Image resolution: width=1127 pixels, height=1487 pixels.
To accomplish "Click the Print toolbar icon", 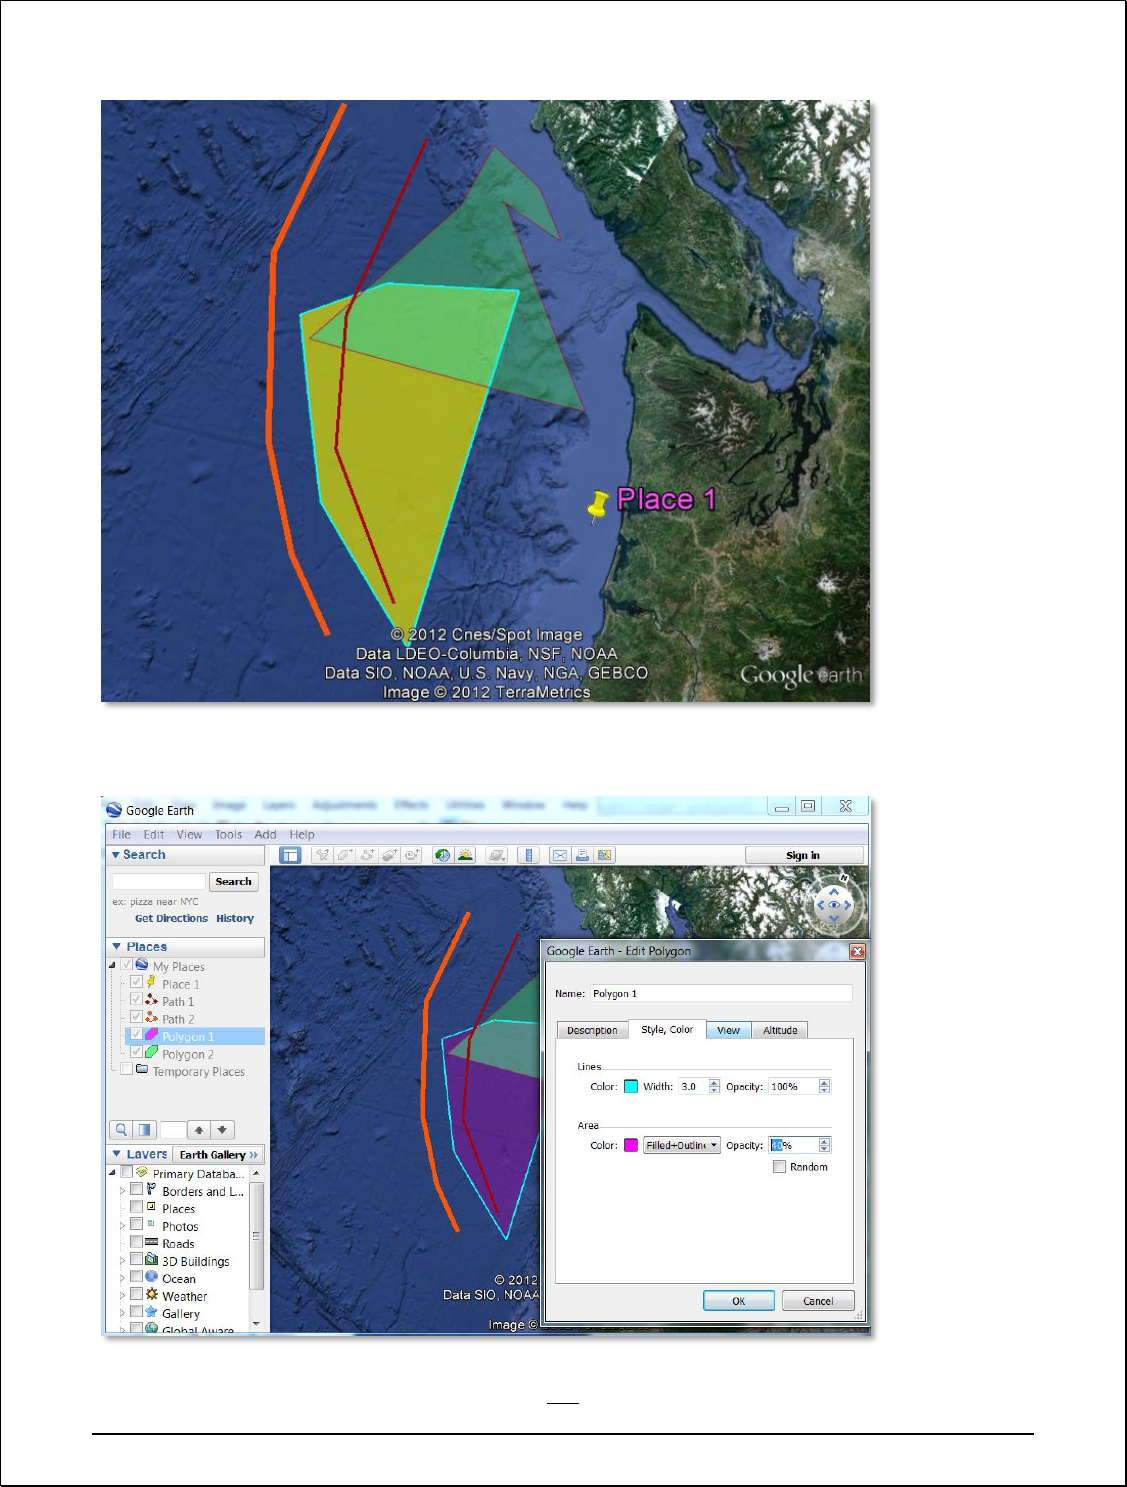I will (582, 855).
